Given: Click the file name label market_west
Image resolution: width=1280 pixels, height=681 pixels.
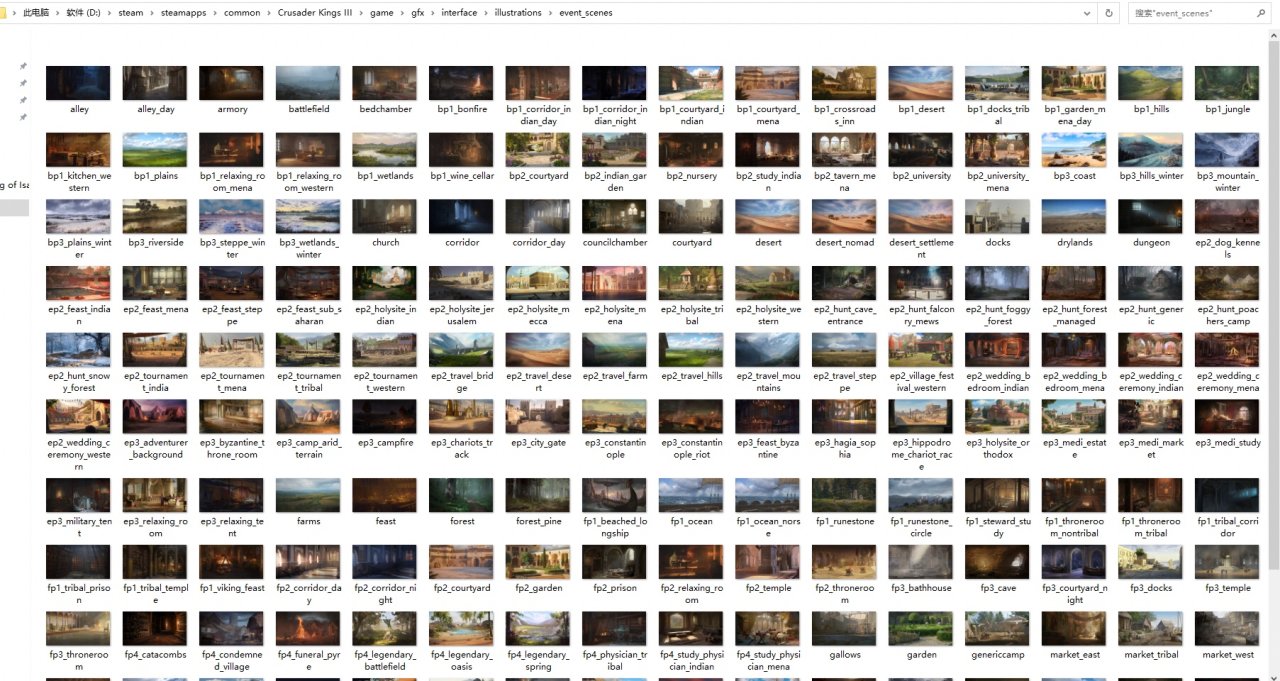Looking at the screenshot, I should 1228,655.
